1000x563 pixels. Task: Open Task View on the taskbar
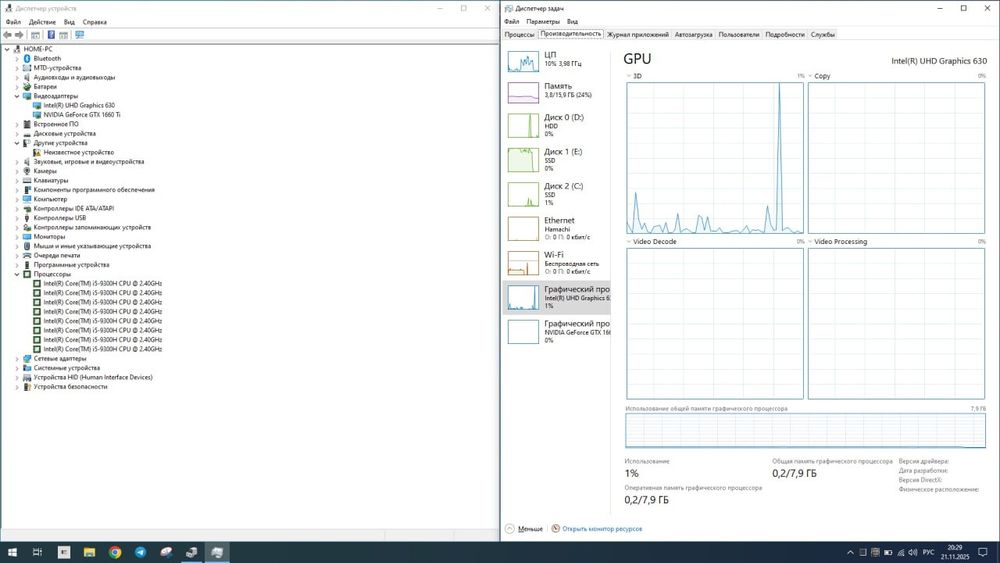pos(38,552)
